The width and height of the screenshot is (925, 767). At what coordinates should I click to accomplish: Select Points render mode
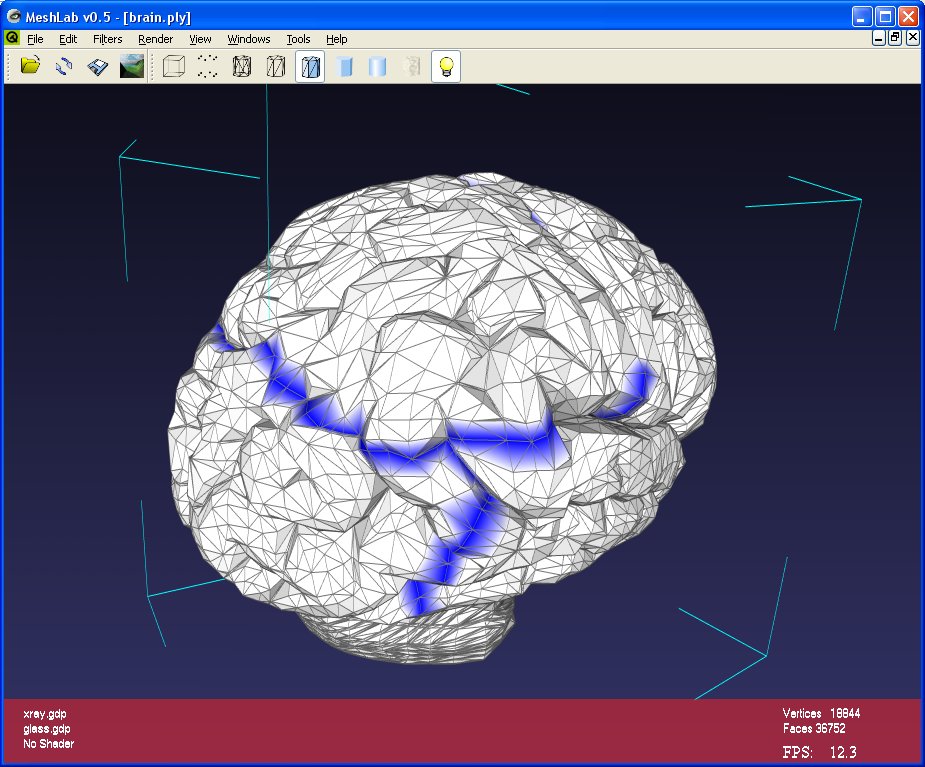pos(208,67)
